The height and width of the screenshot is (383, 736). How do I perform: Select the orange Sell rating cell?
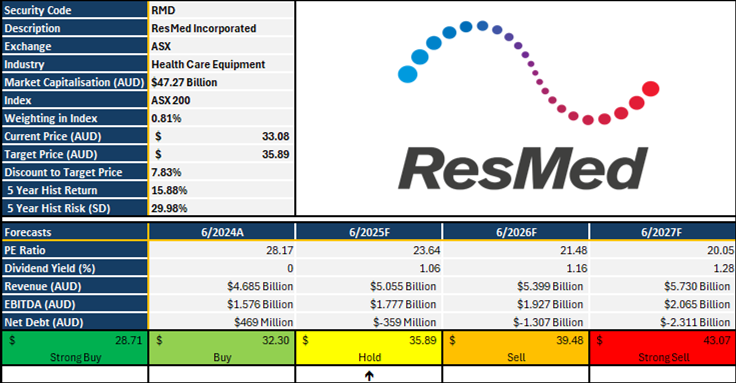516,348
